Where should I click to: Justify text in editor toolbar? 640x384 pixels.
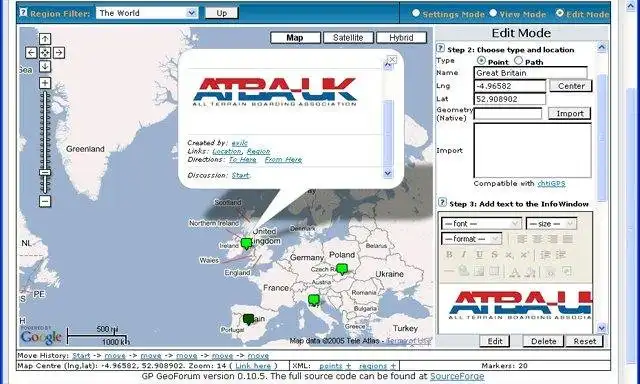[567, 239]
